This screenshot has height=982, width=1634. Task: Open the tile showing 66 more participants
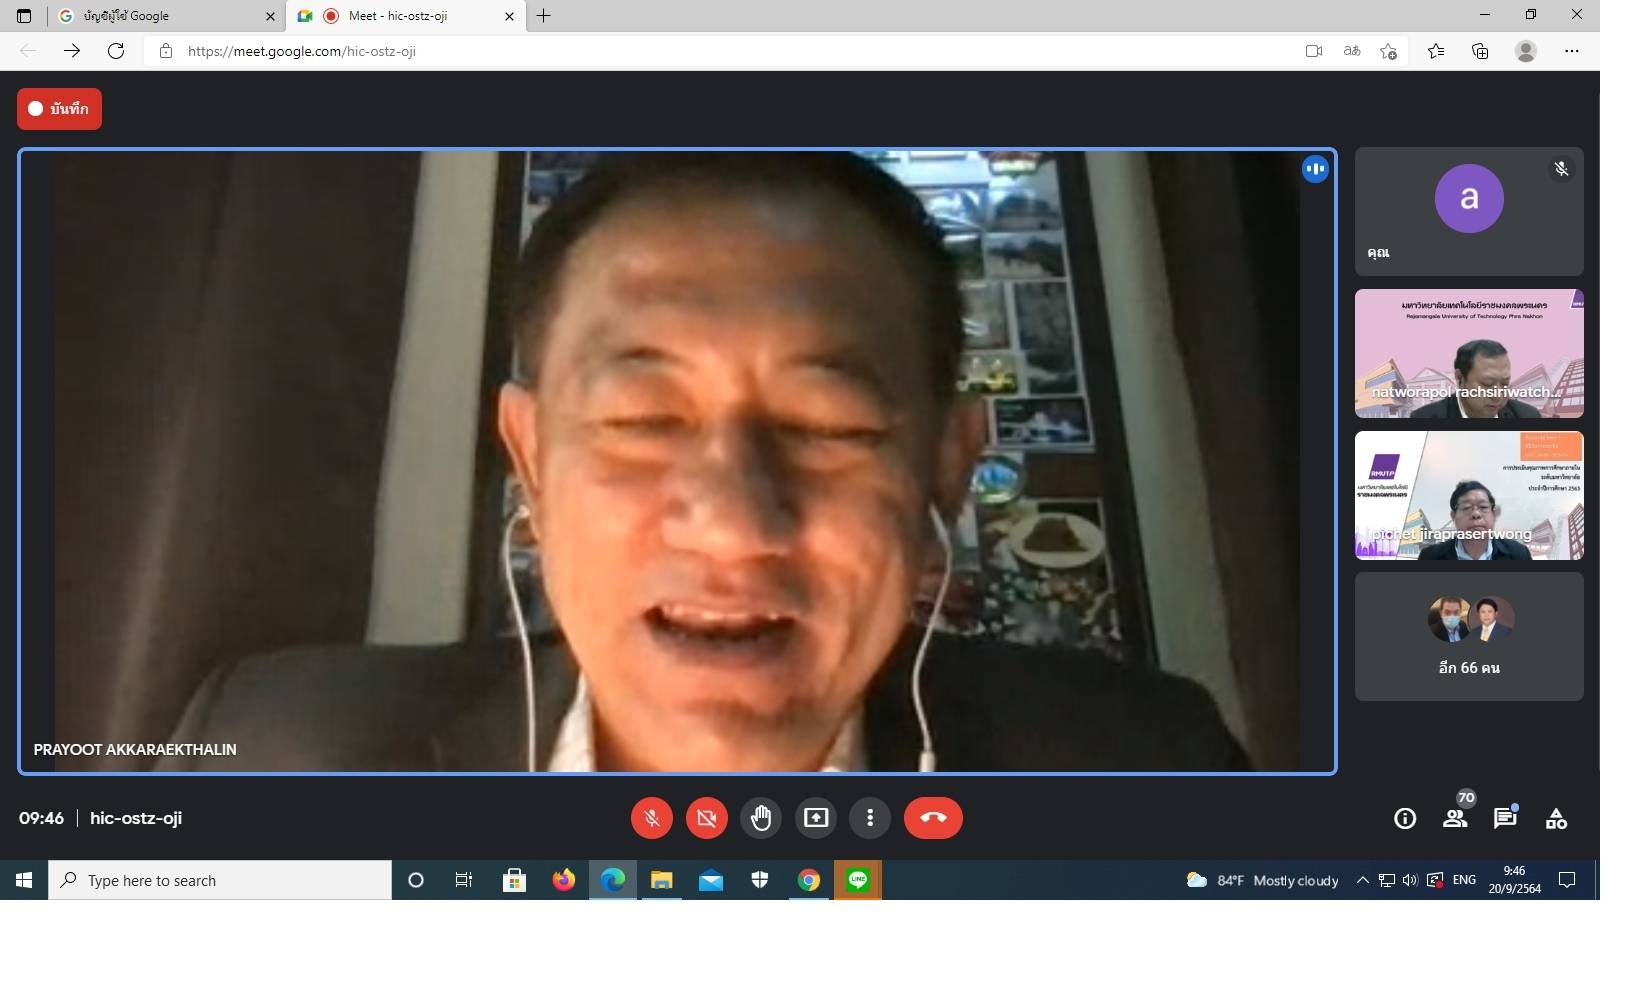pyautogui.click(x=1468, y=637)
